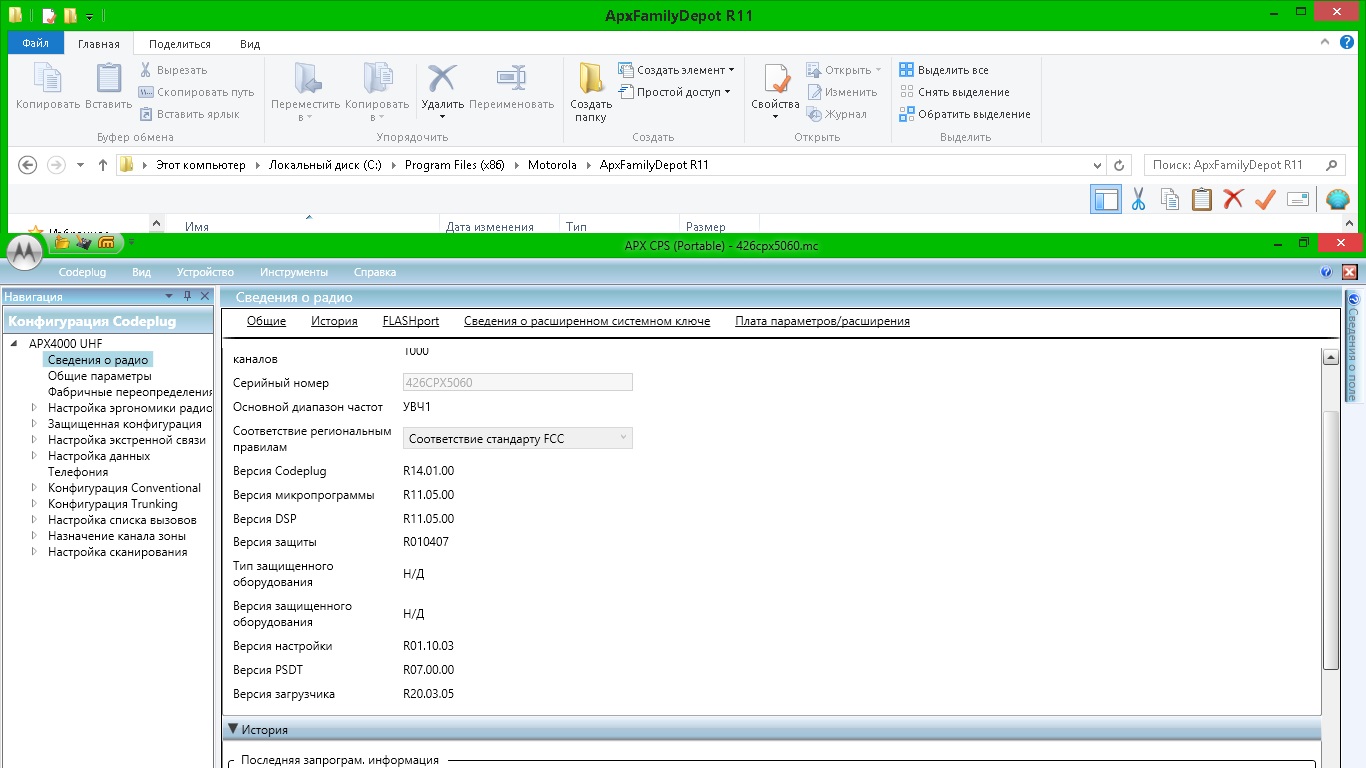This screenshot has height=768, width=1366.
Task: Open the Создать элемент dropdown
Action: point(677,70)
